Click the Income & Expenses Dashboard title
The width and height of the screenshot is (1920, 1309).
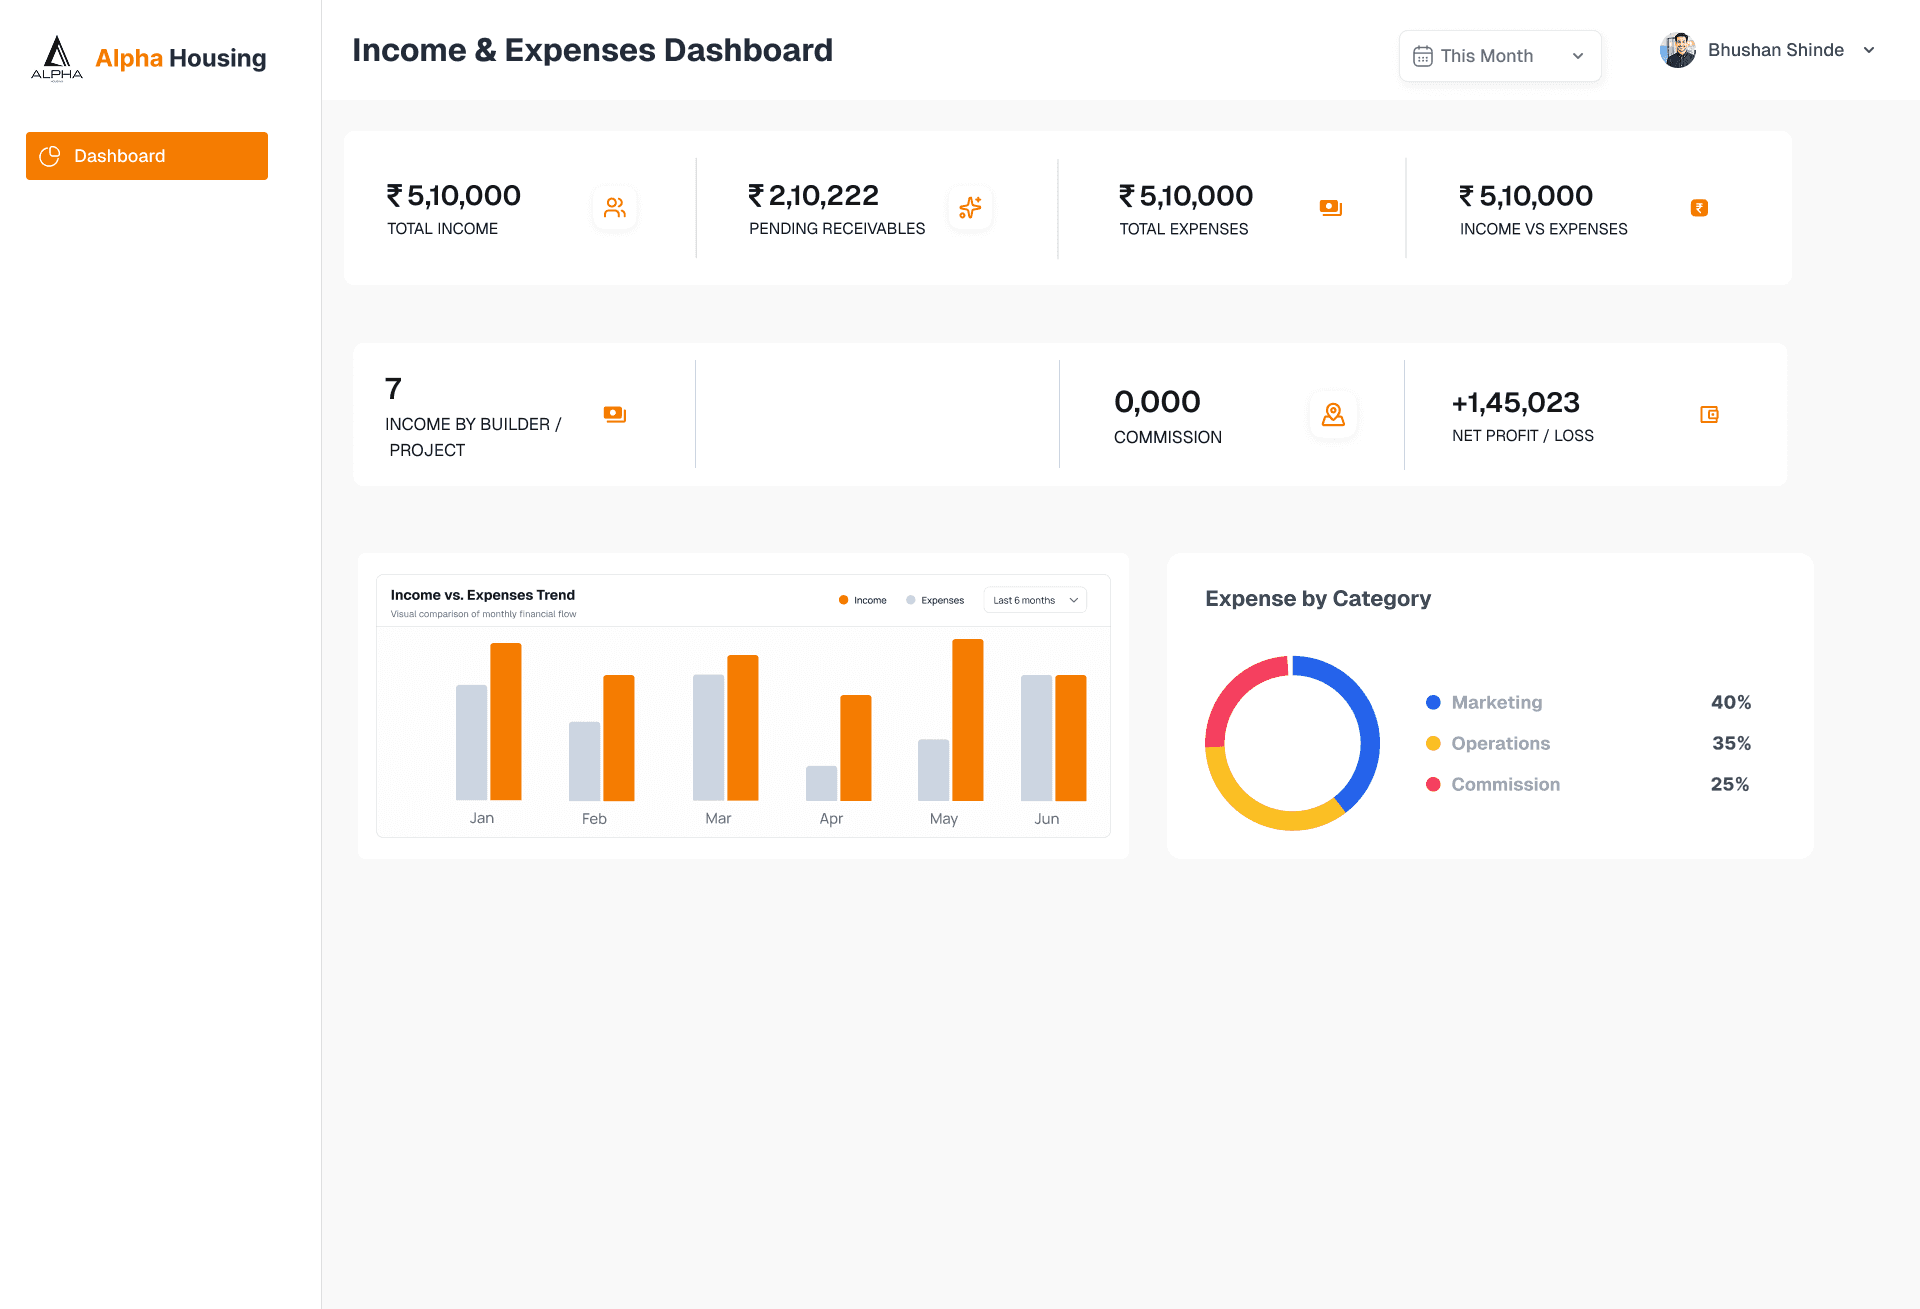pos(592,50)
